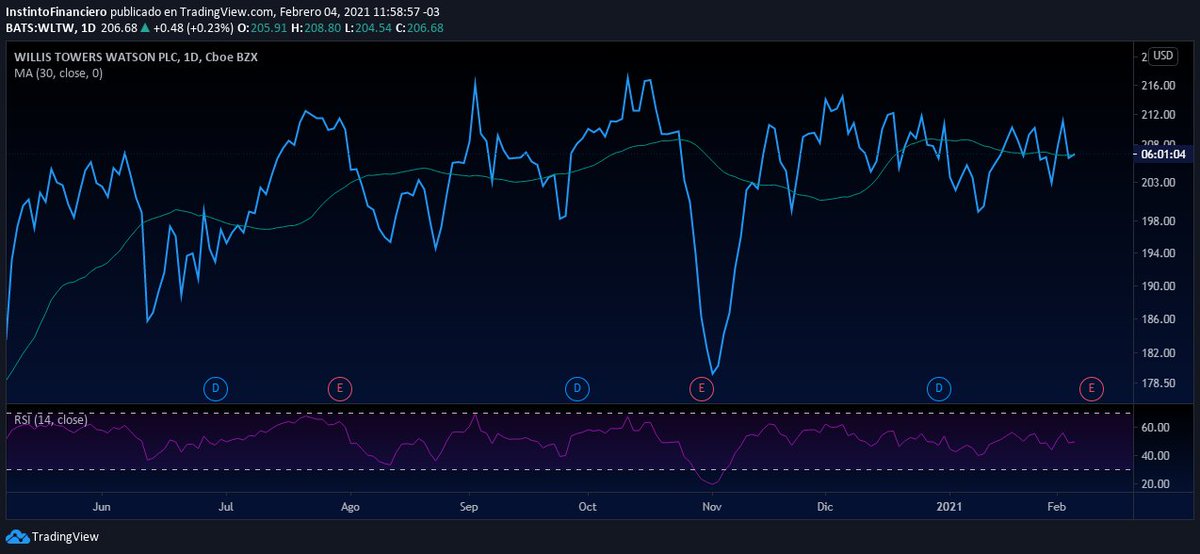Click the Ago label on time axis
This screenshot has height=554, width=1200.
[351, 507]
